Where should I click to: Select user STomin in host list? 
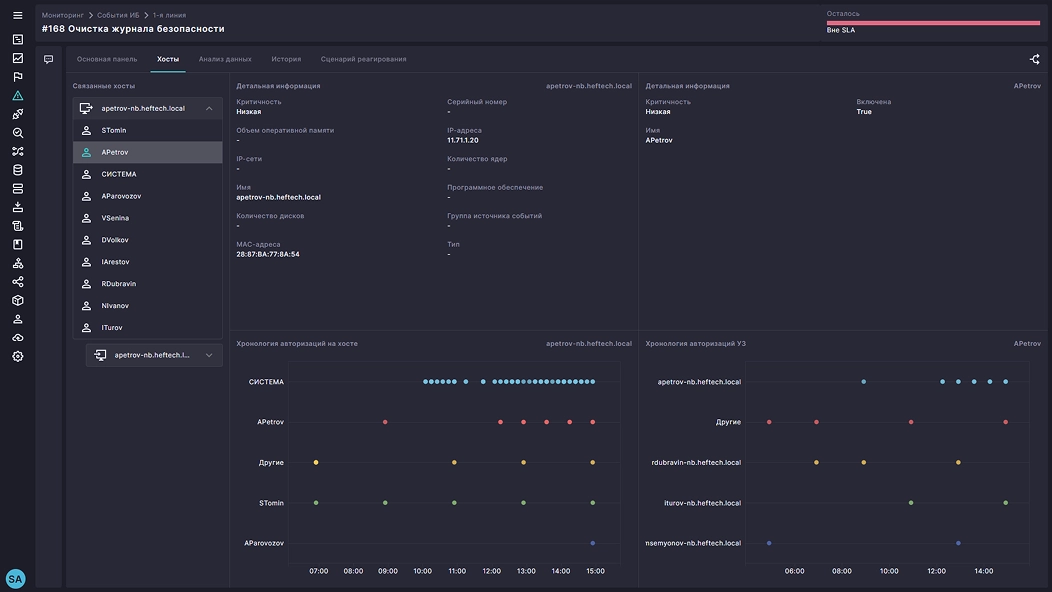tap(114, 131)
